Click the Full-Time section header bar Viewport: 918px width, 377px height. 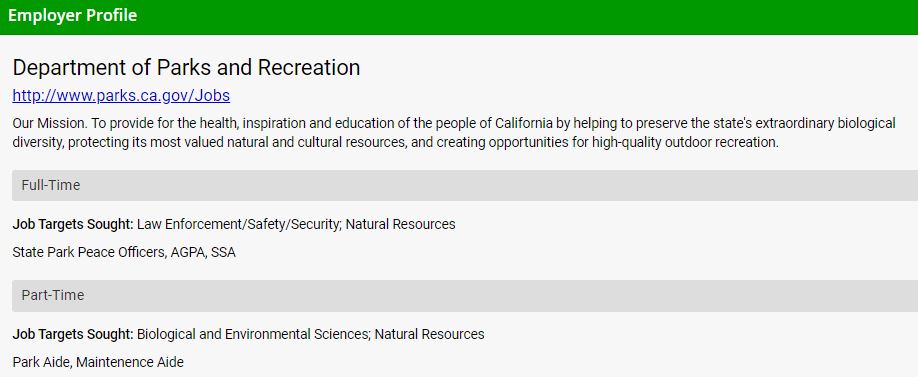[x=465, y=186]
